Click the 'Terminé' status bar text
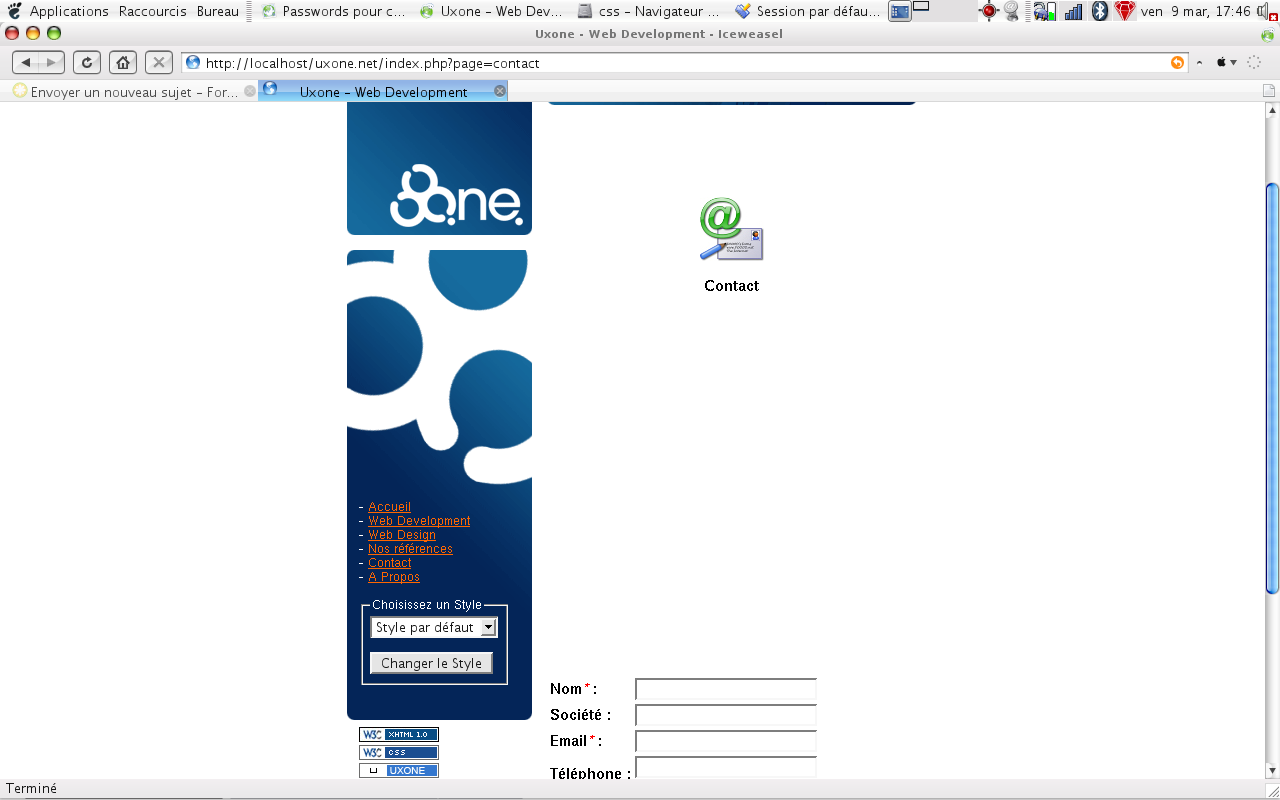1280x800 pixels. coord(31,789)
